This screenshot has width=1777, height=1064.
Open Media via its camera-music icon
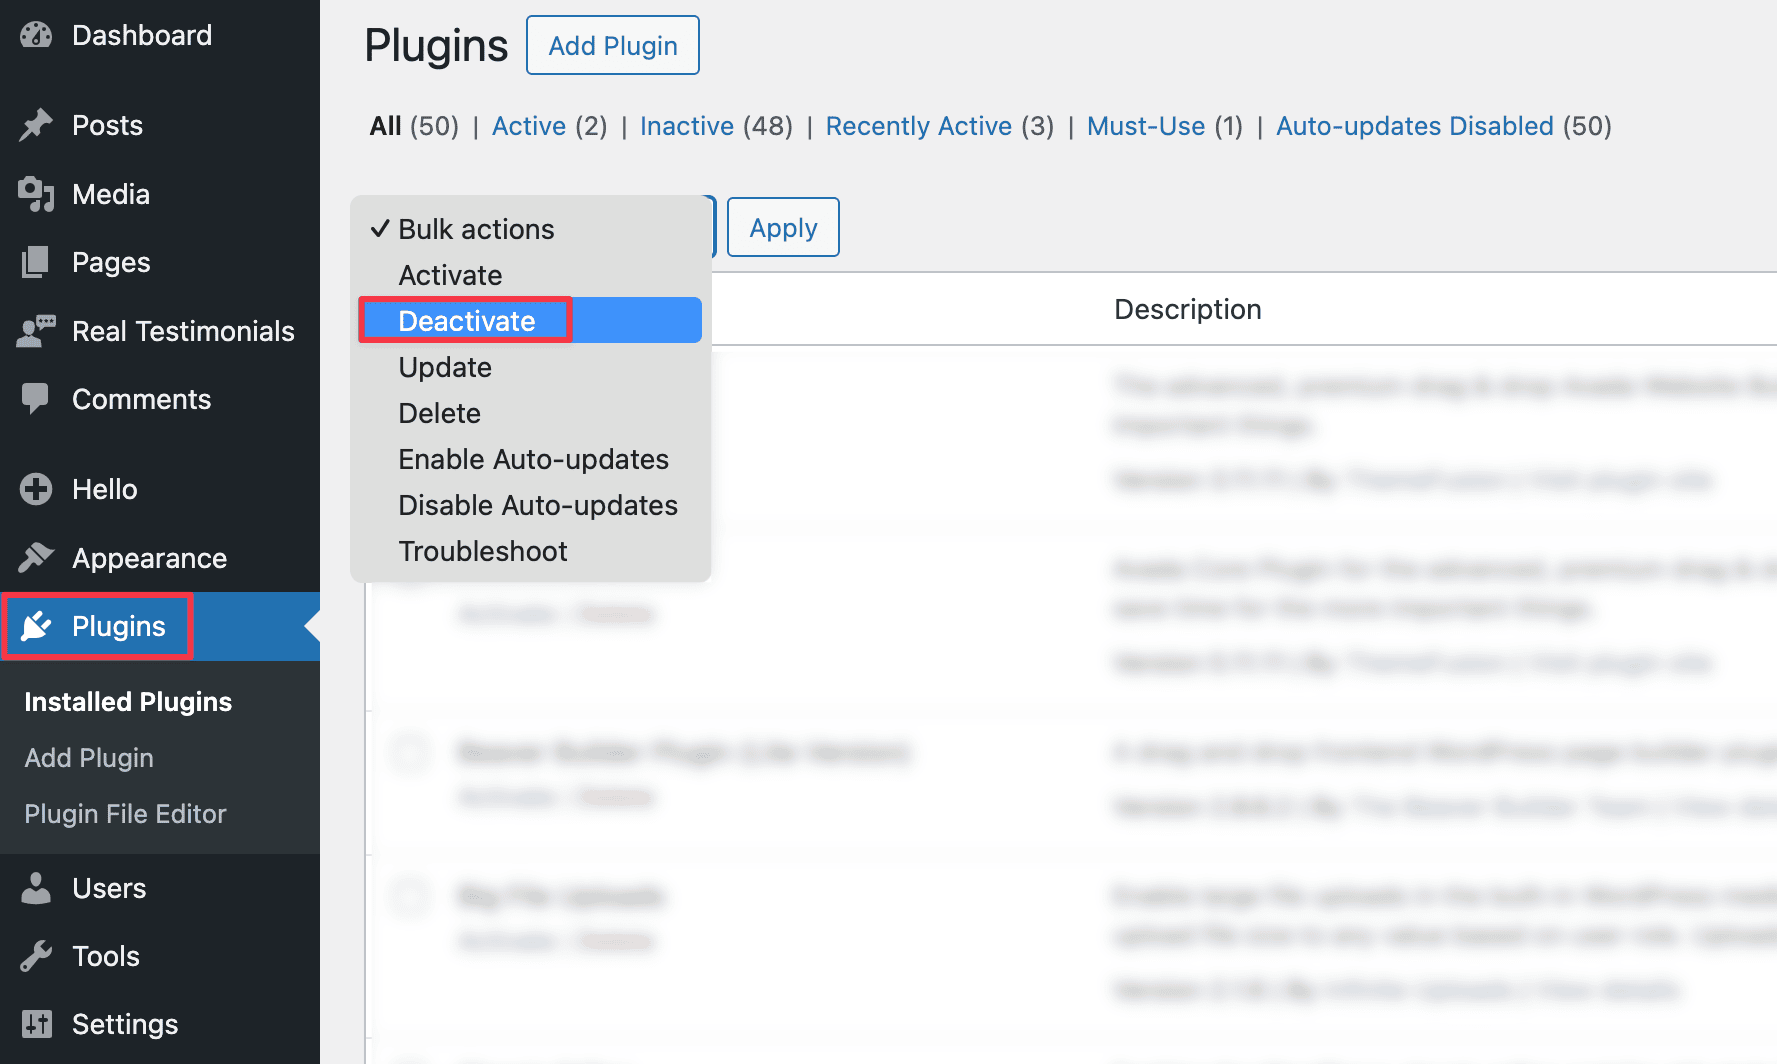tap(36, 194)
